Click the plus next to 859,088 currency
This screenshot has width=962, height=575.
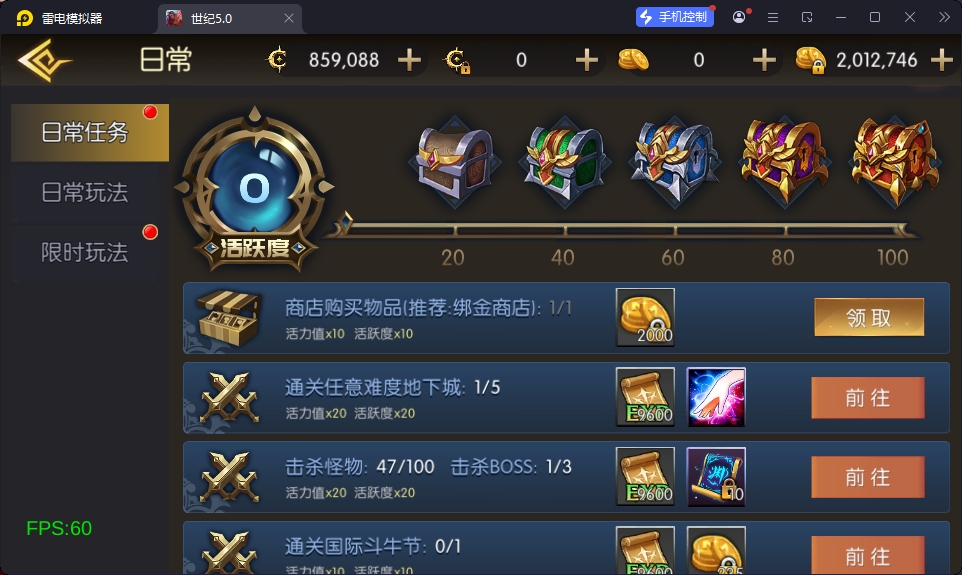[409, 60]
